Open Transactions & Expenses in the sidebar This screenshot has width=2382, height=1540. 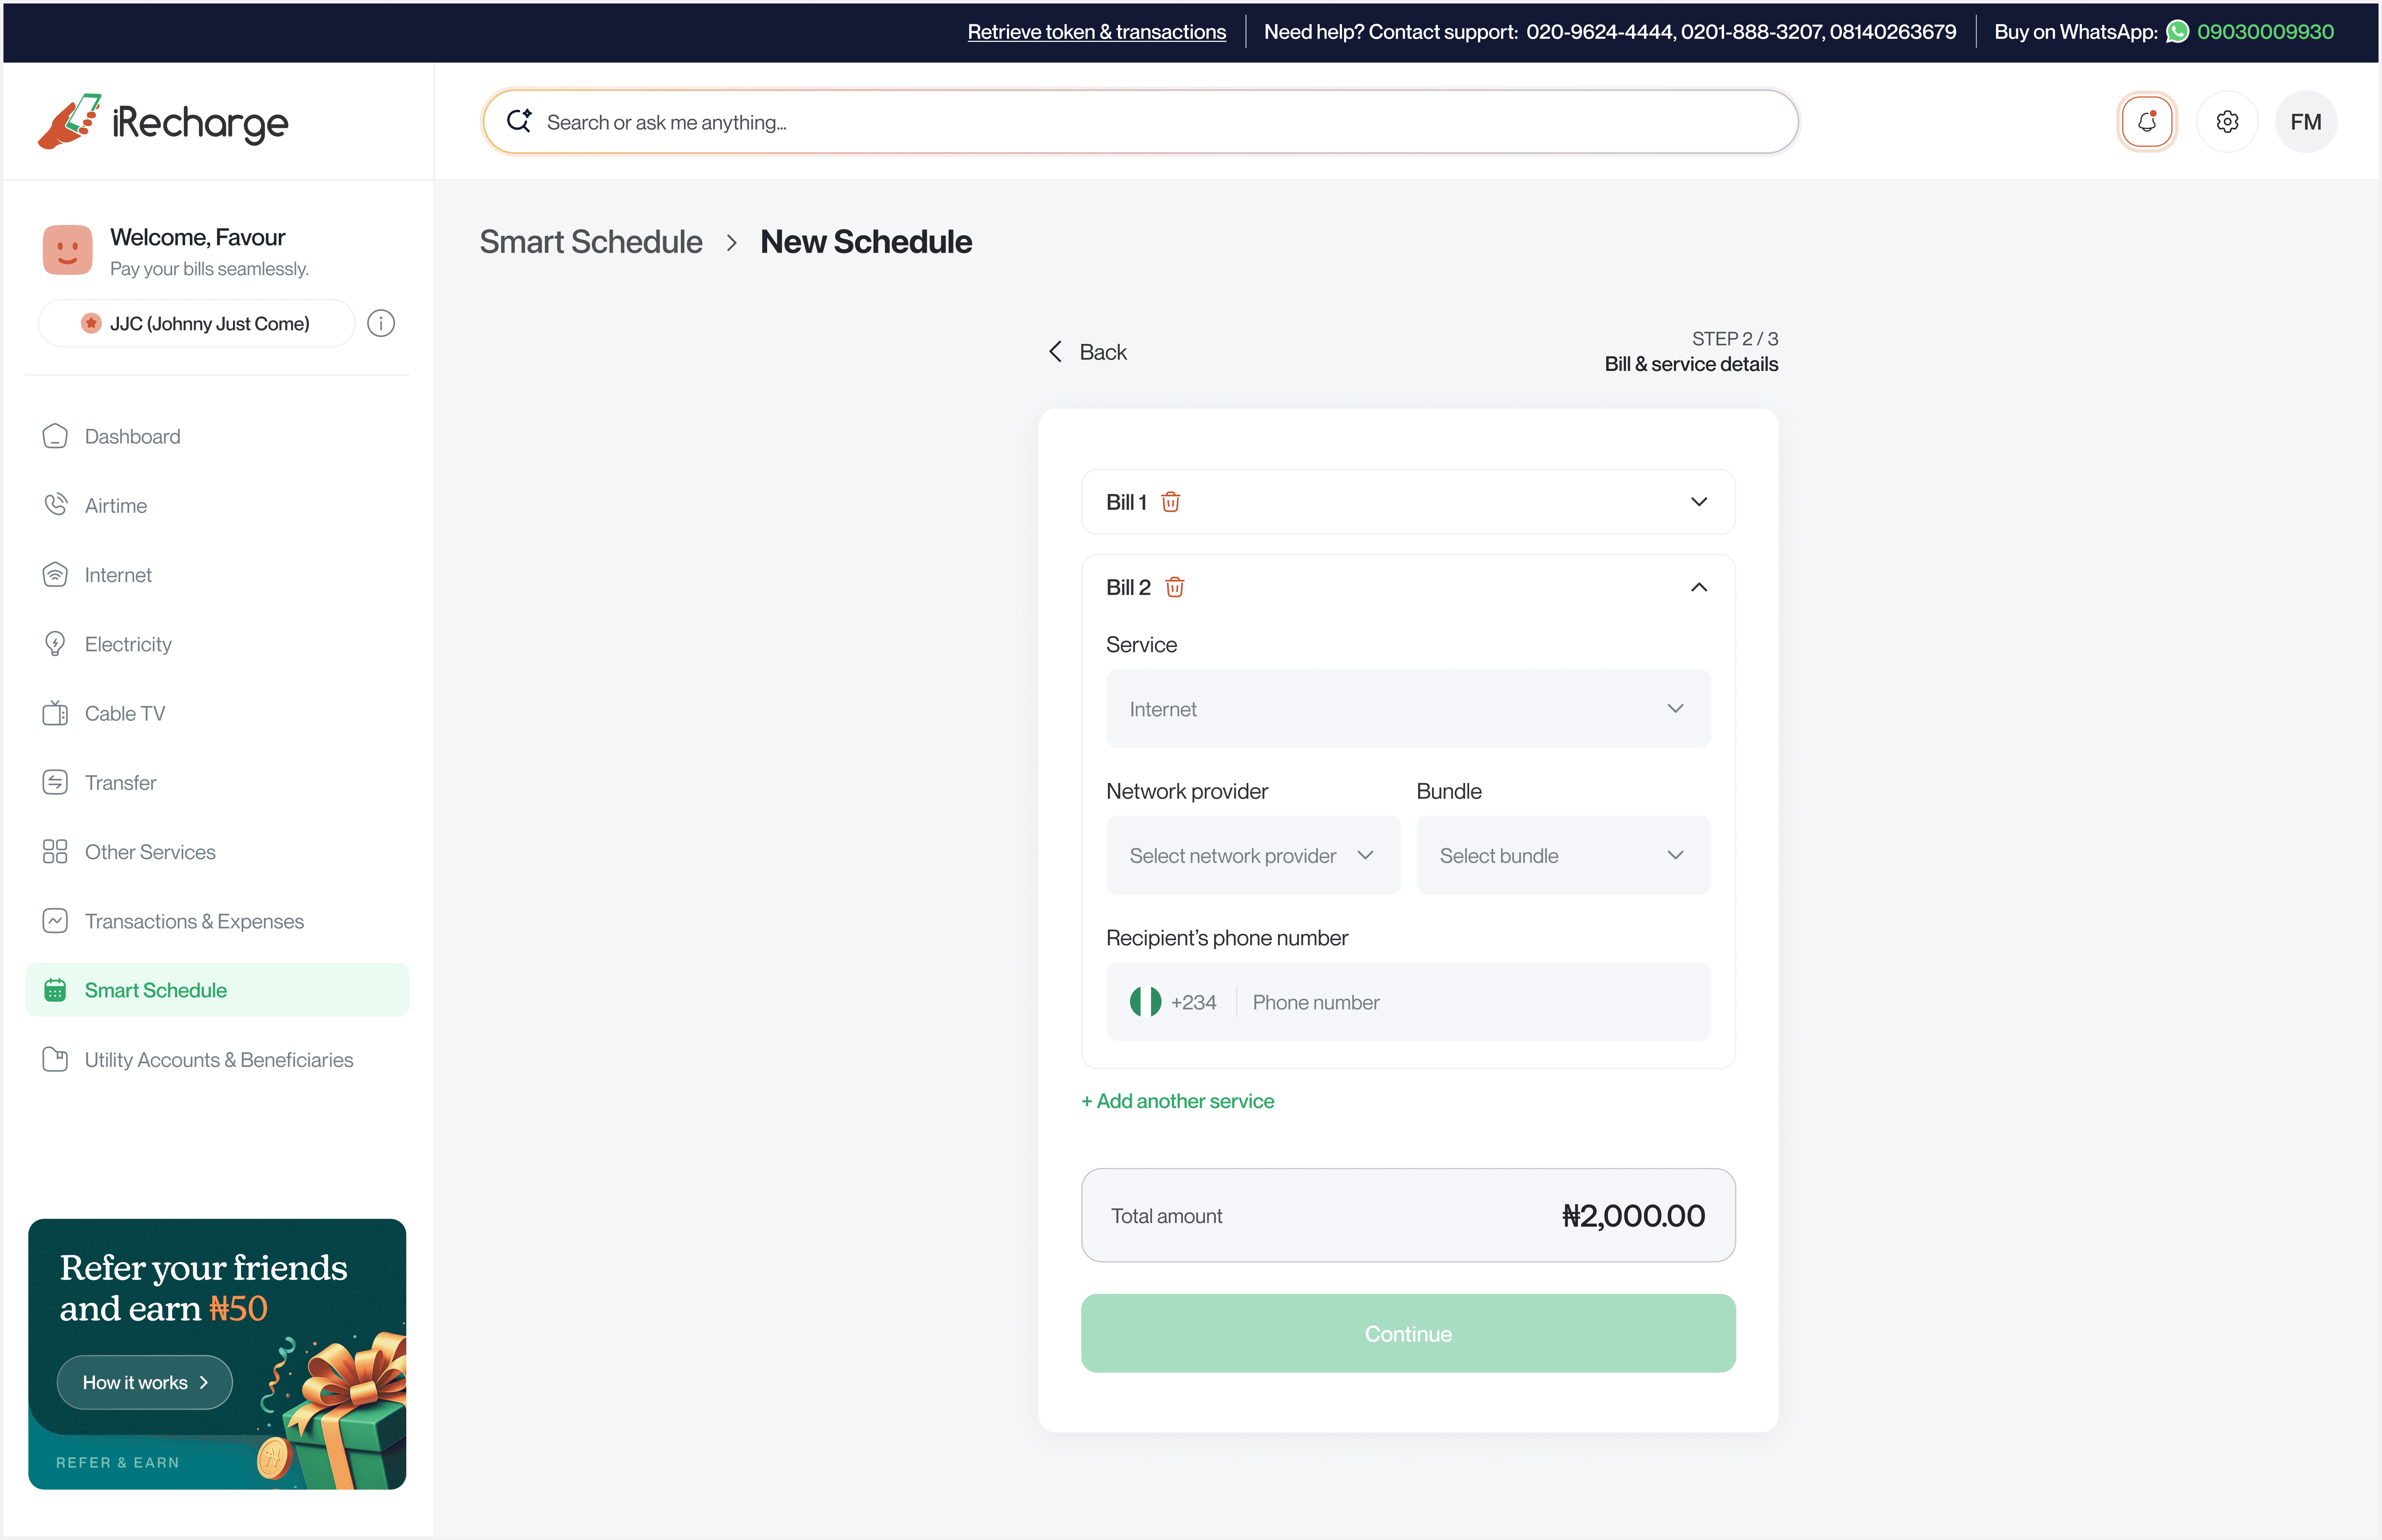(194, 921)
